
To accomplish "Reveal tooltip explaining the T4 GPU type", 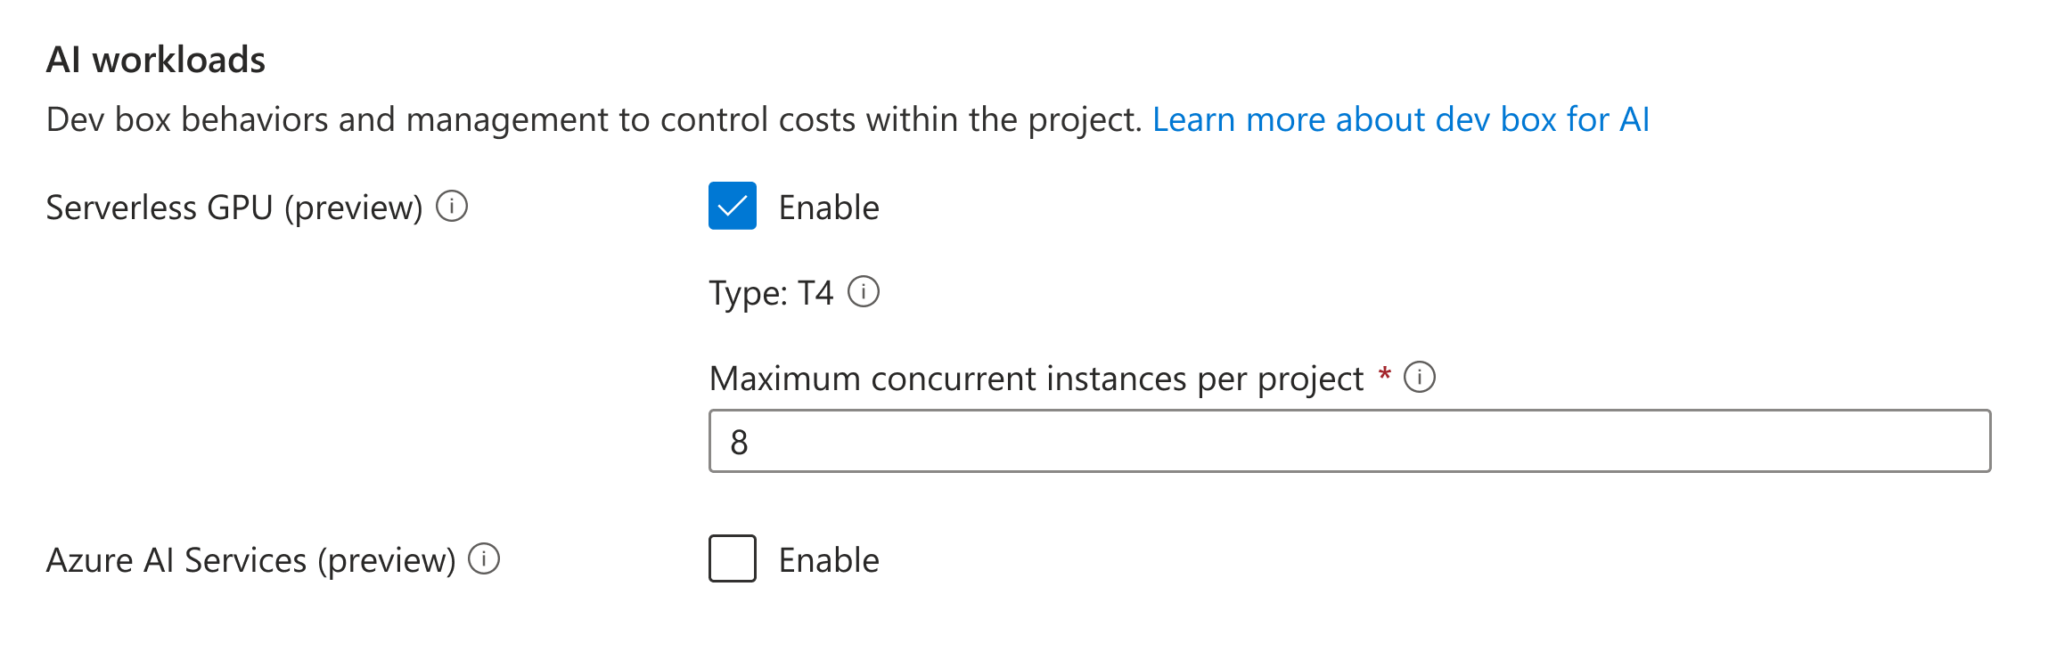I will [865, 292].
